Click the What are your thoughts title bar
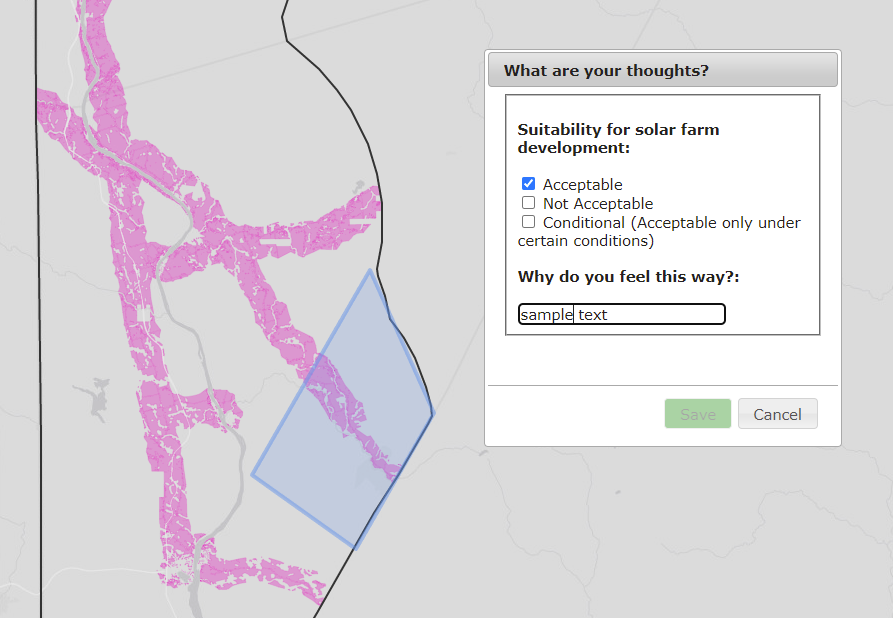Screen dimensions: 893x618 [662, 69]
